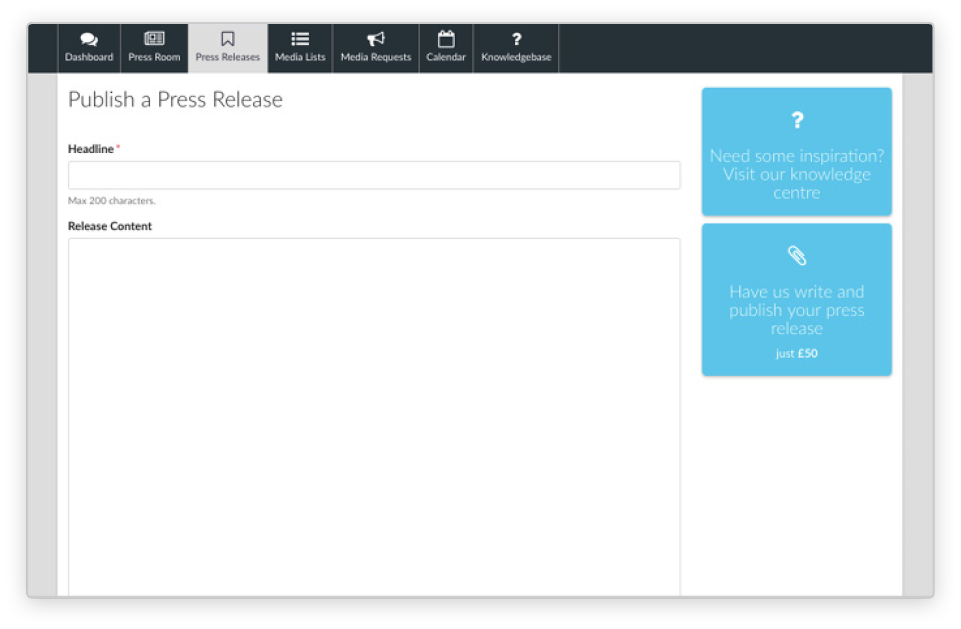
Task: Focus the Headline input field
Action: click(374, 175)
